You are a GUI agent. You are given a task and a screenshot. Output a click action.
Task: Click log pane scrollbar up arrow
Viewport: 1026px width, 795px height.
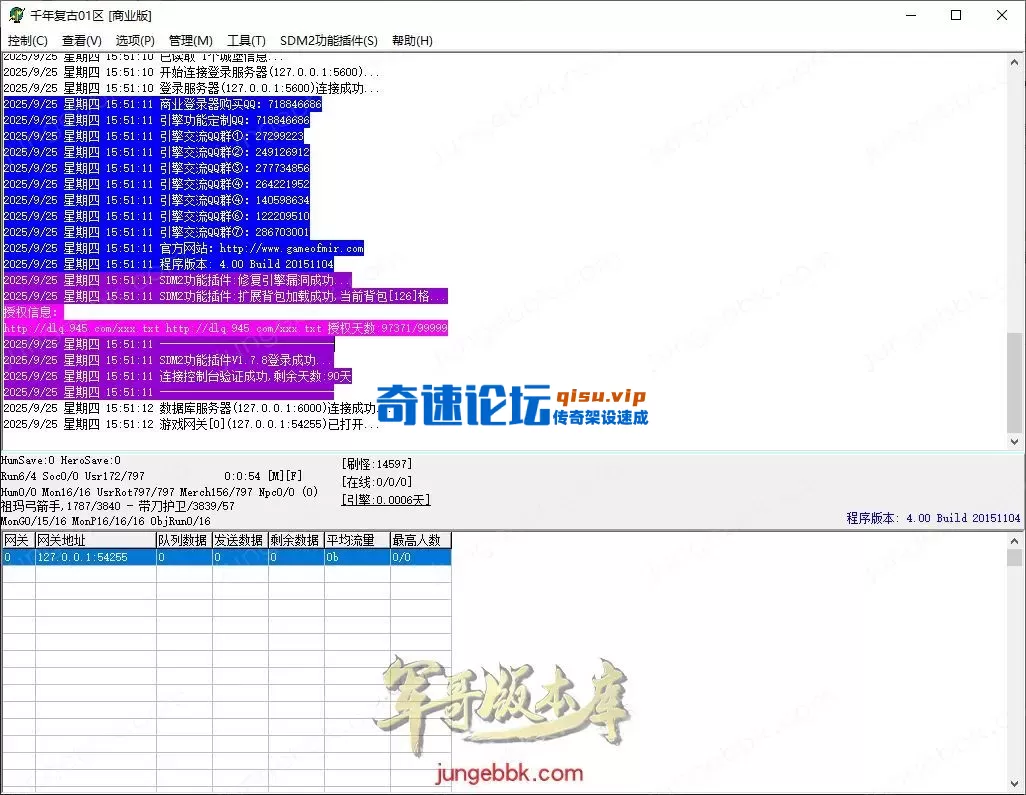(1014, 62)
